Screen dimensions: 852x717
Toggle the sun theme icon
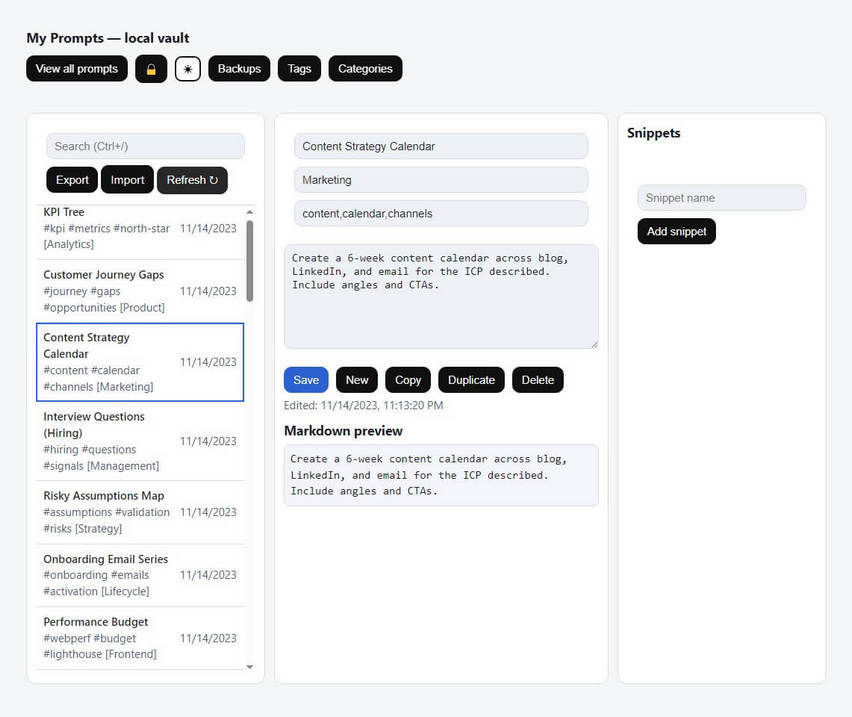[187, 69]
